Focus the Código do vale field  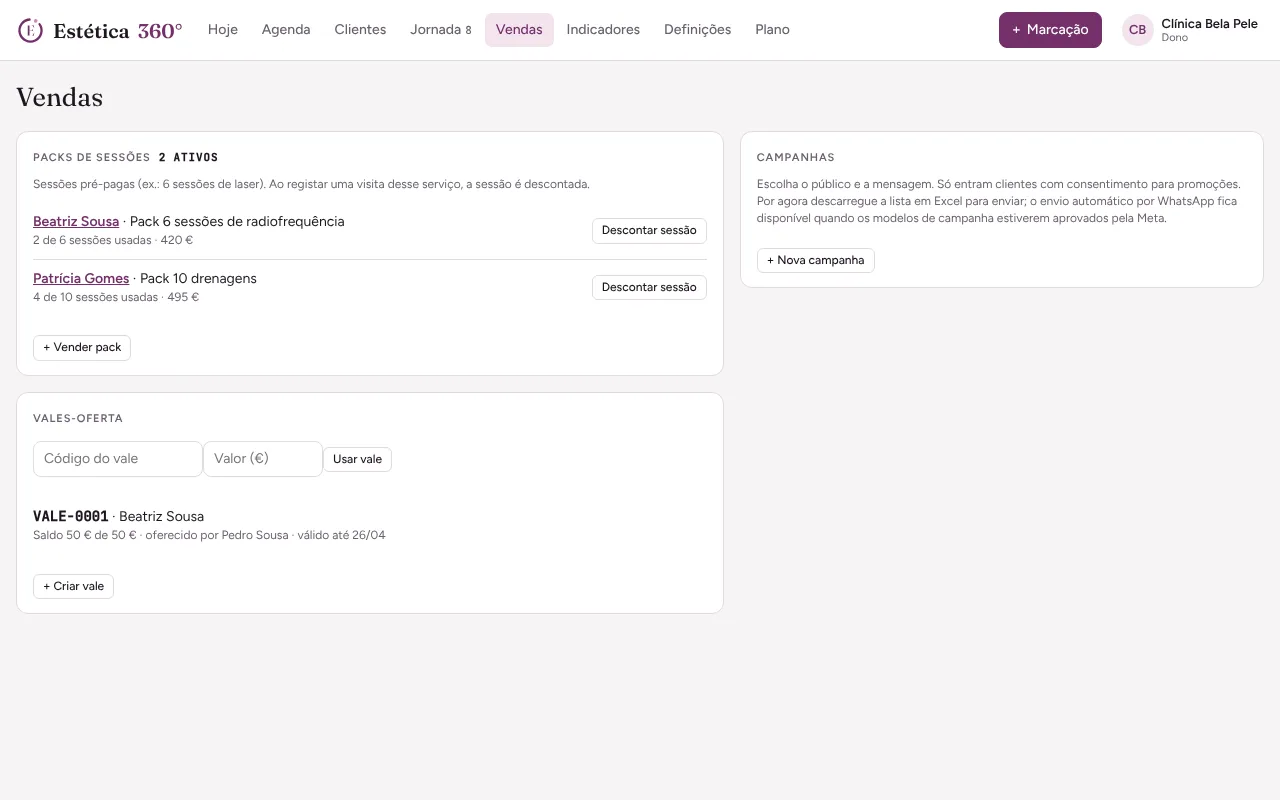118,459
